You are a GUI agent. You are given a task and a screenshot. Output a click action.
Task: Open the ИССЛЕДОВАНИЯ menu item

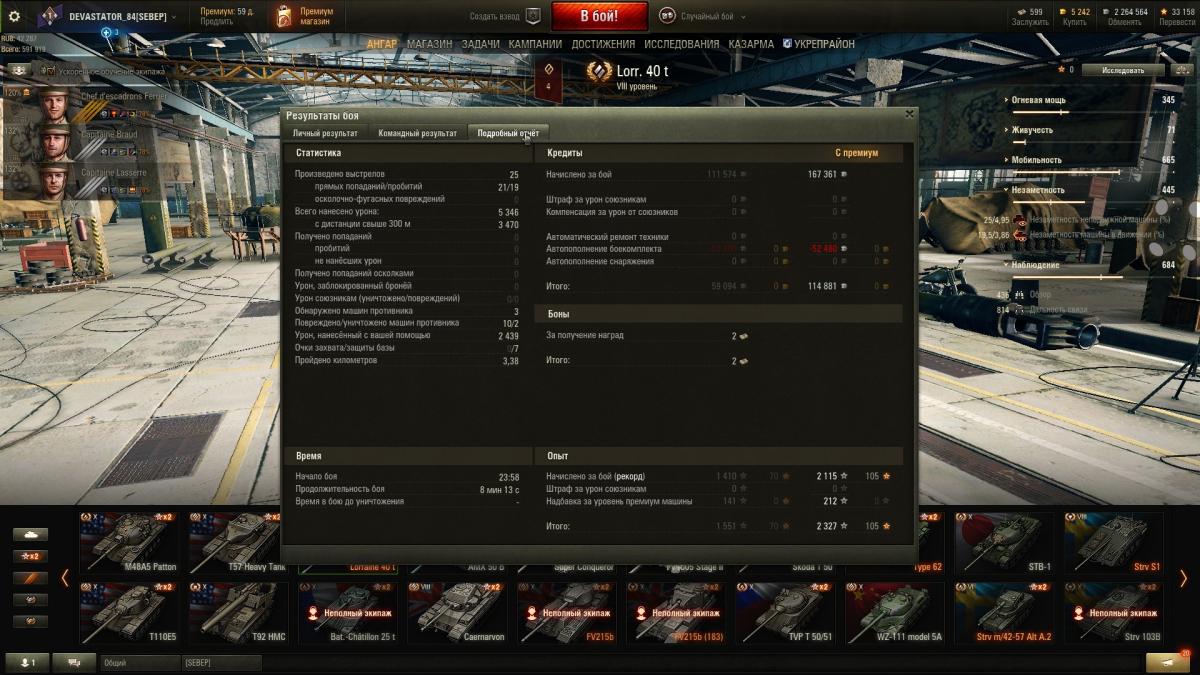[681, 45]
